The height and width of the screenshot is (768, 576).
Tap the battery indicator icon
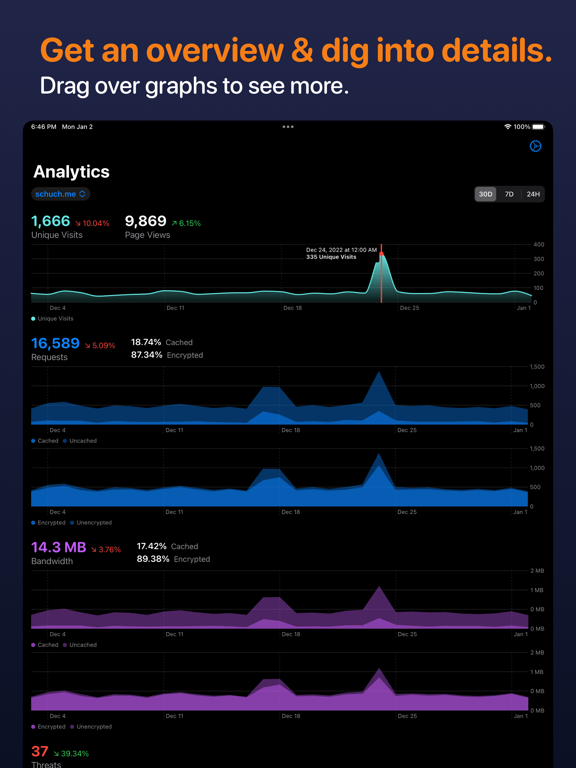538,127
